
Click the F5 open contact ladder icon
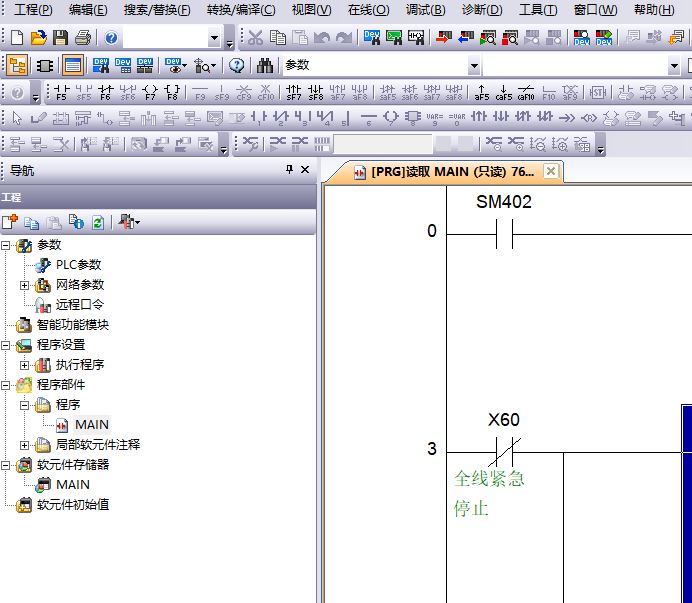61,93
